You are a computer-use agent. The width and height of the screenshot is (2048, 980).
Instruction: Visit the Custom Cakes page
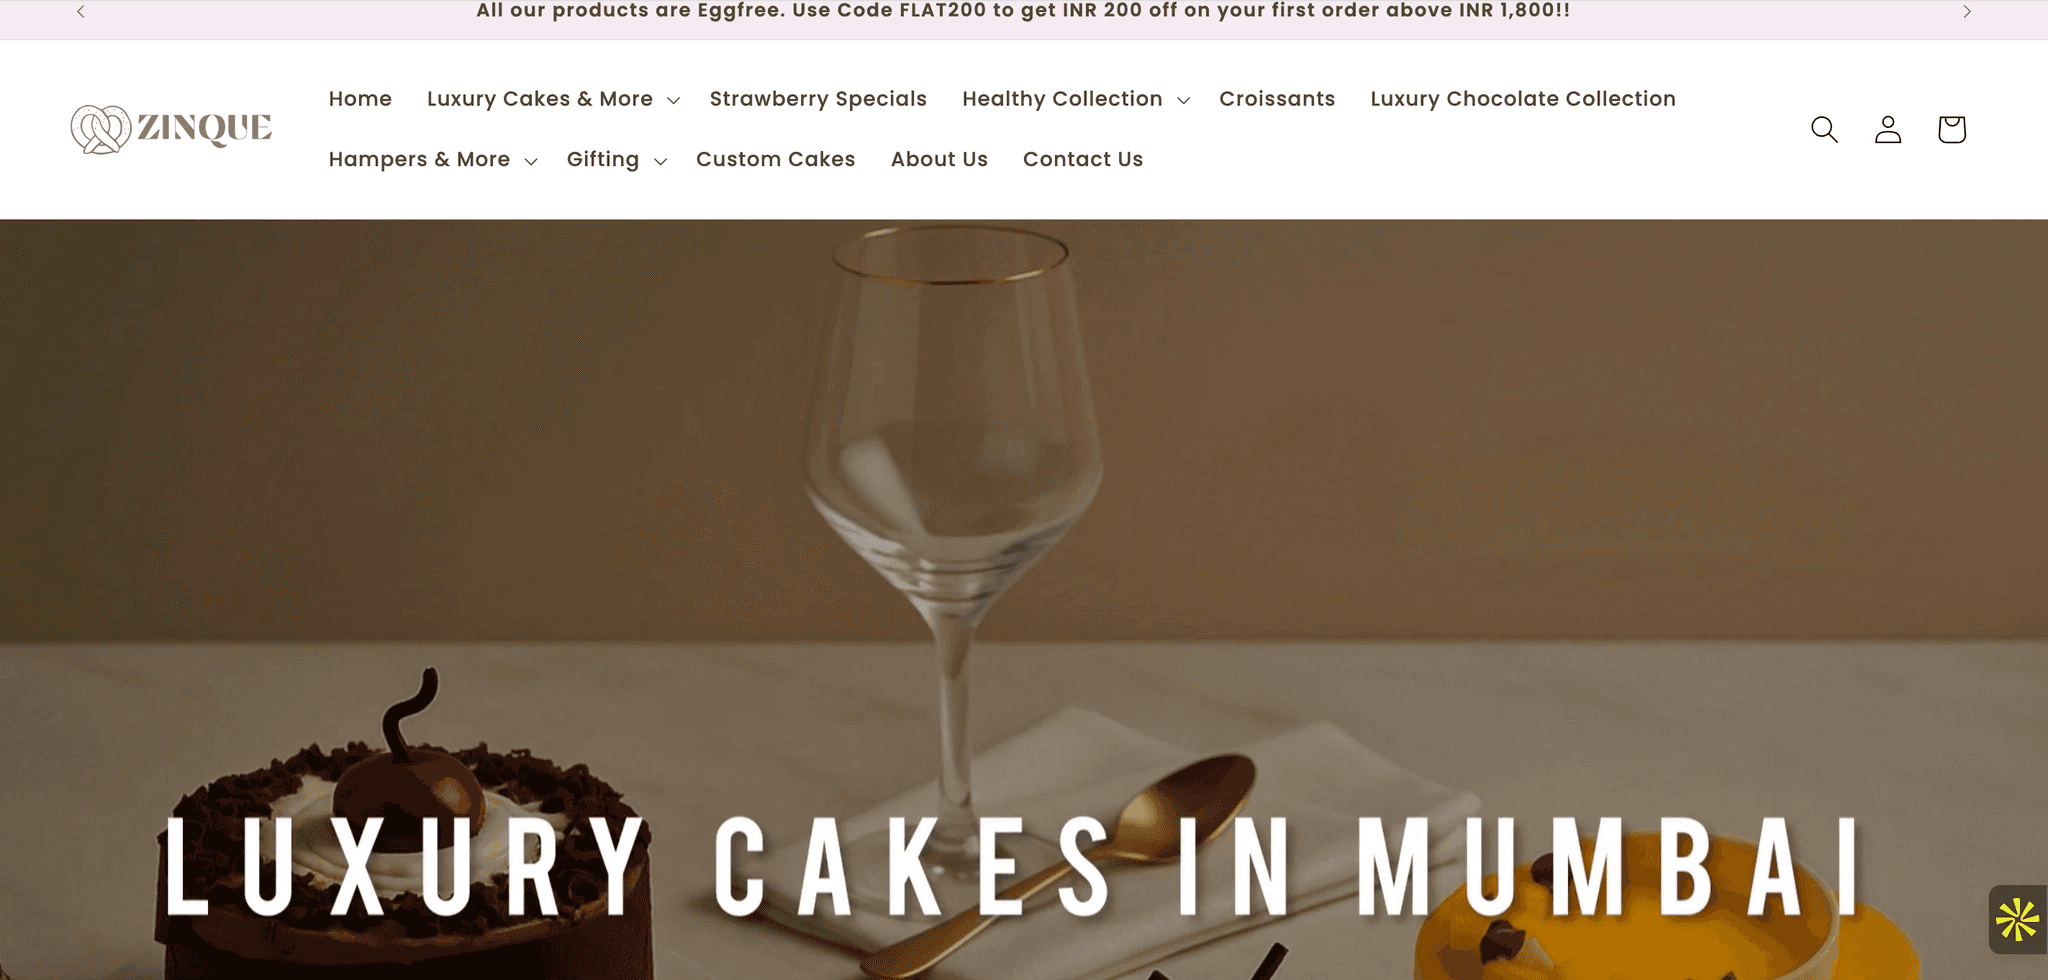pyautogui.click(x=776, y=160)
